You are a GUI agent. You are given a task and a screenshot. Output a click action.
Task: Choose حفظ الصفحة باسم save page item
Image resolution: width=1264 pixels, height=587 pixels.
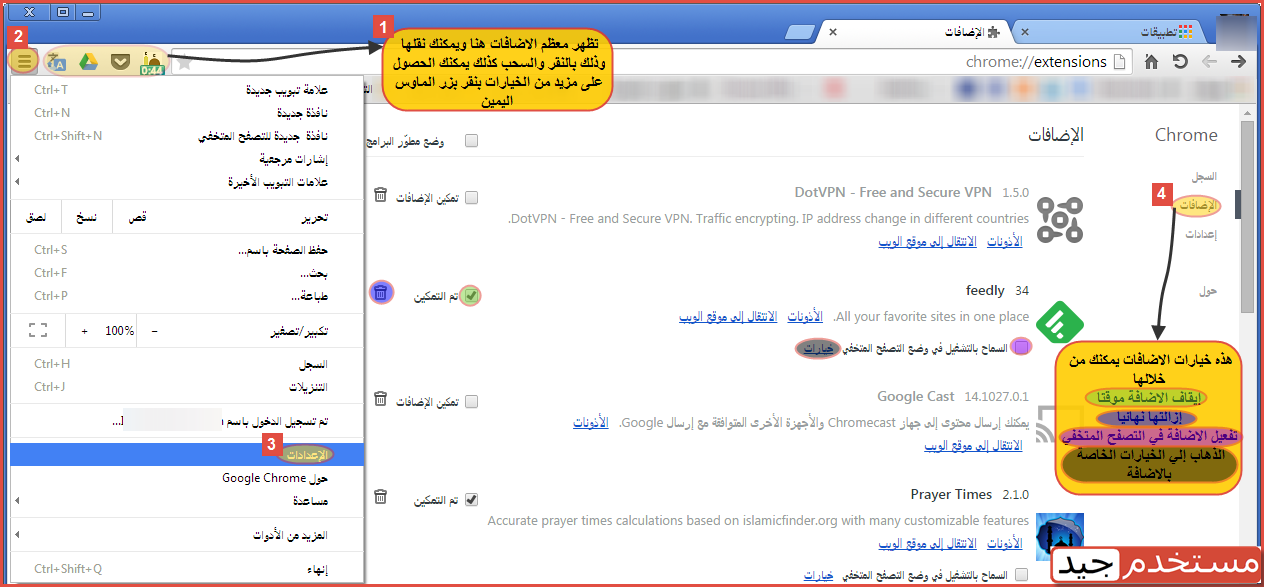[188, 250]
